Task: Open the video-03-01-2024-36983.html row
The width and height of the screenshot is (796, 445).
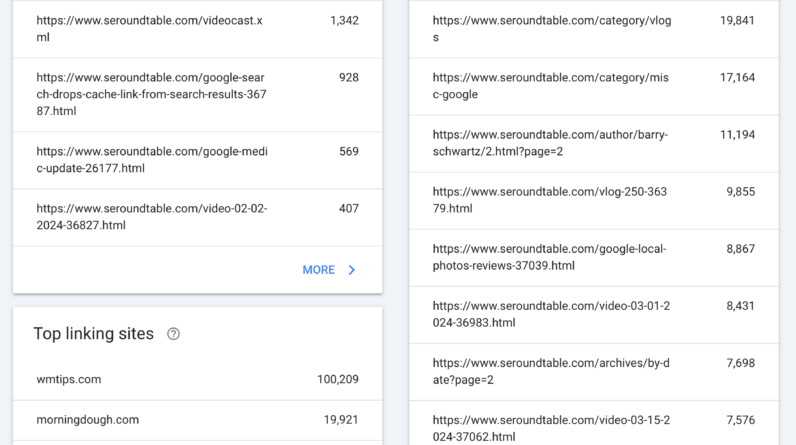Action: point(594,315)
